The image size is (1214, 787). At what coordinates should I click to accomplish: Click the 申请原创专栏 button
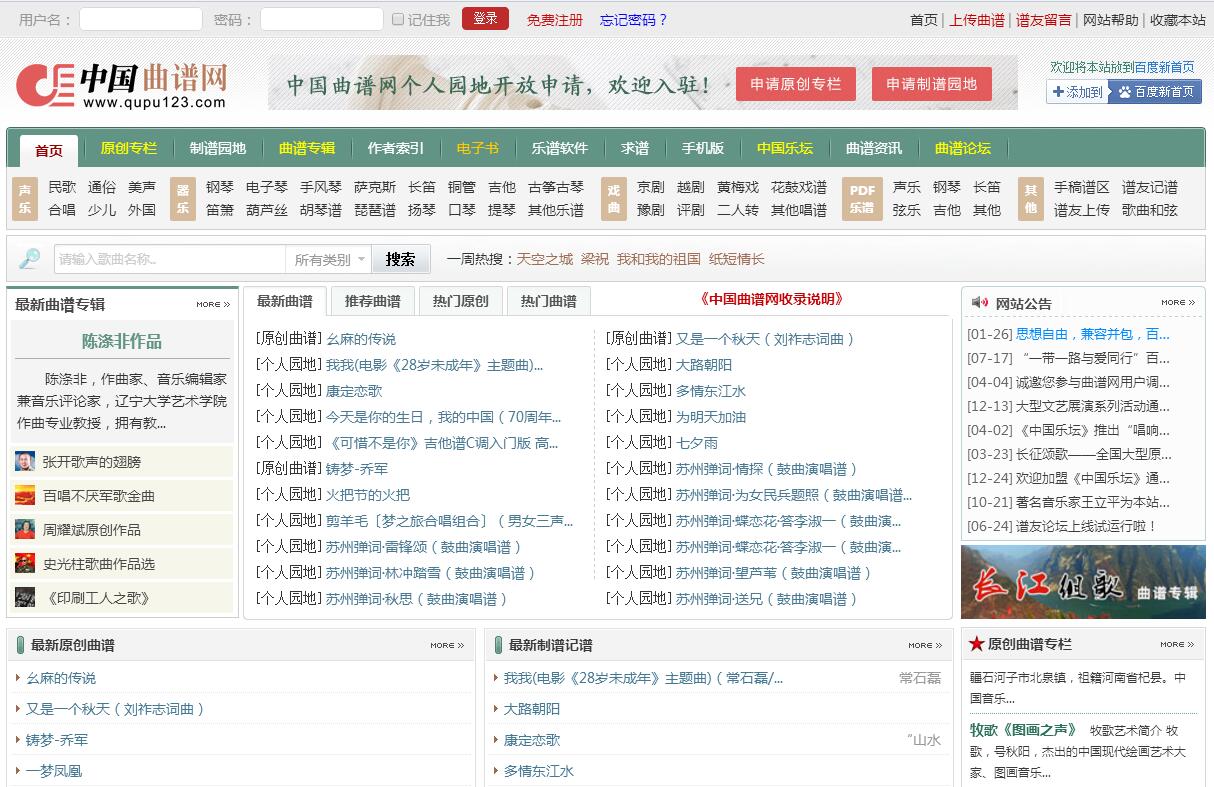click(x=796, y=84)
